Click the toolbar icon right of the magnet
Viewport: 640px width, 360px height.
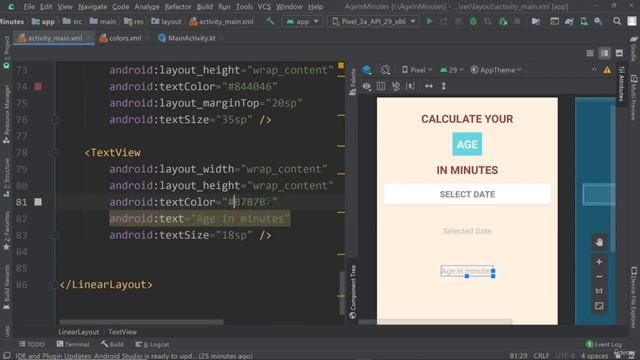411,86
